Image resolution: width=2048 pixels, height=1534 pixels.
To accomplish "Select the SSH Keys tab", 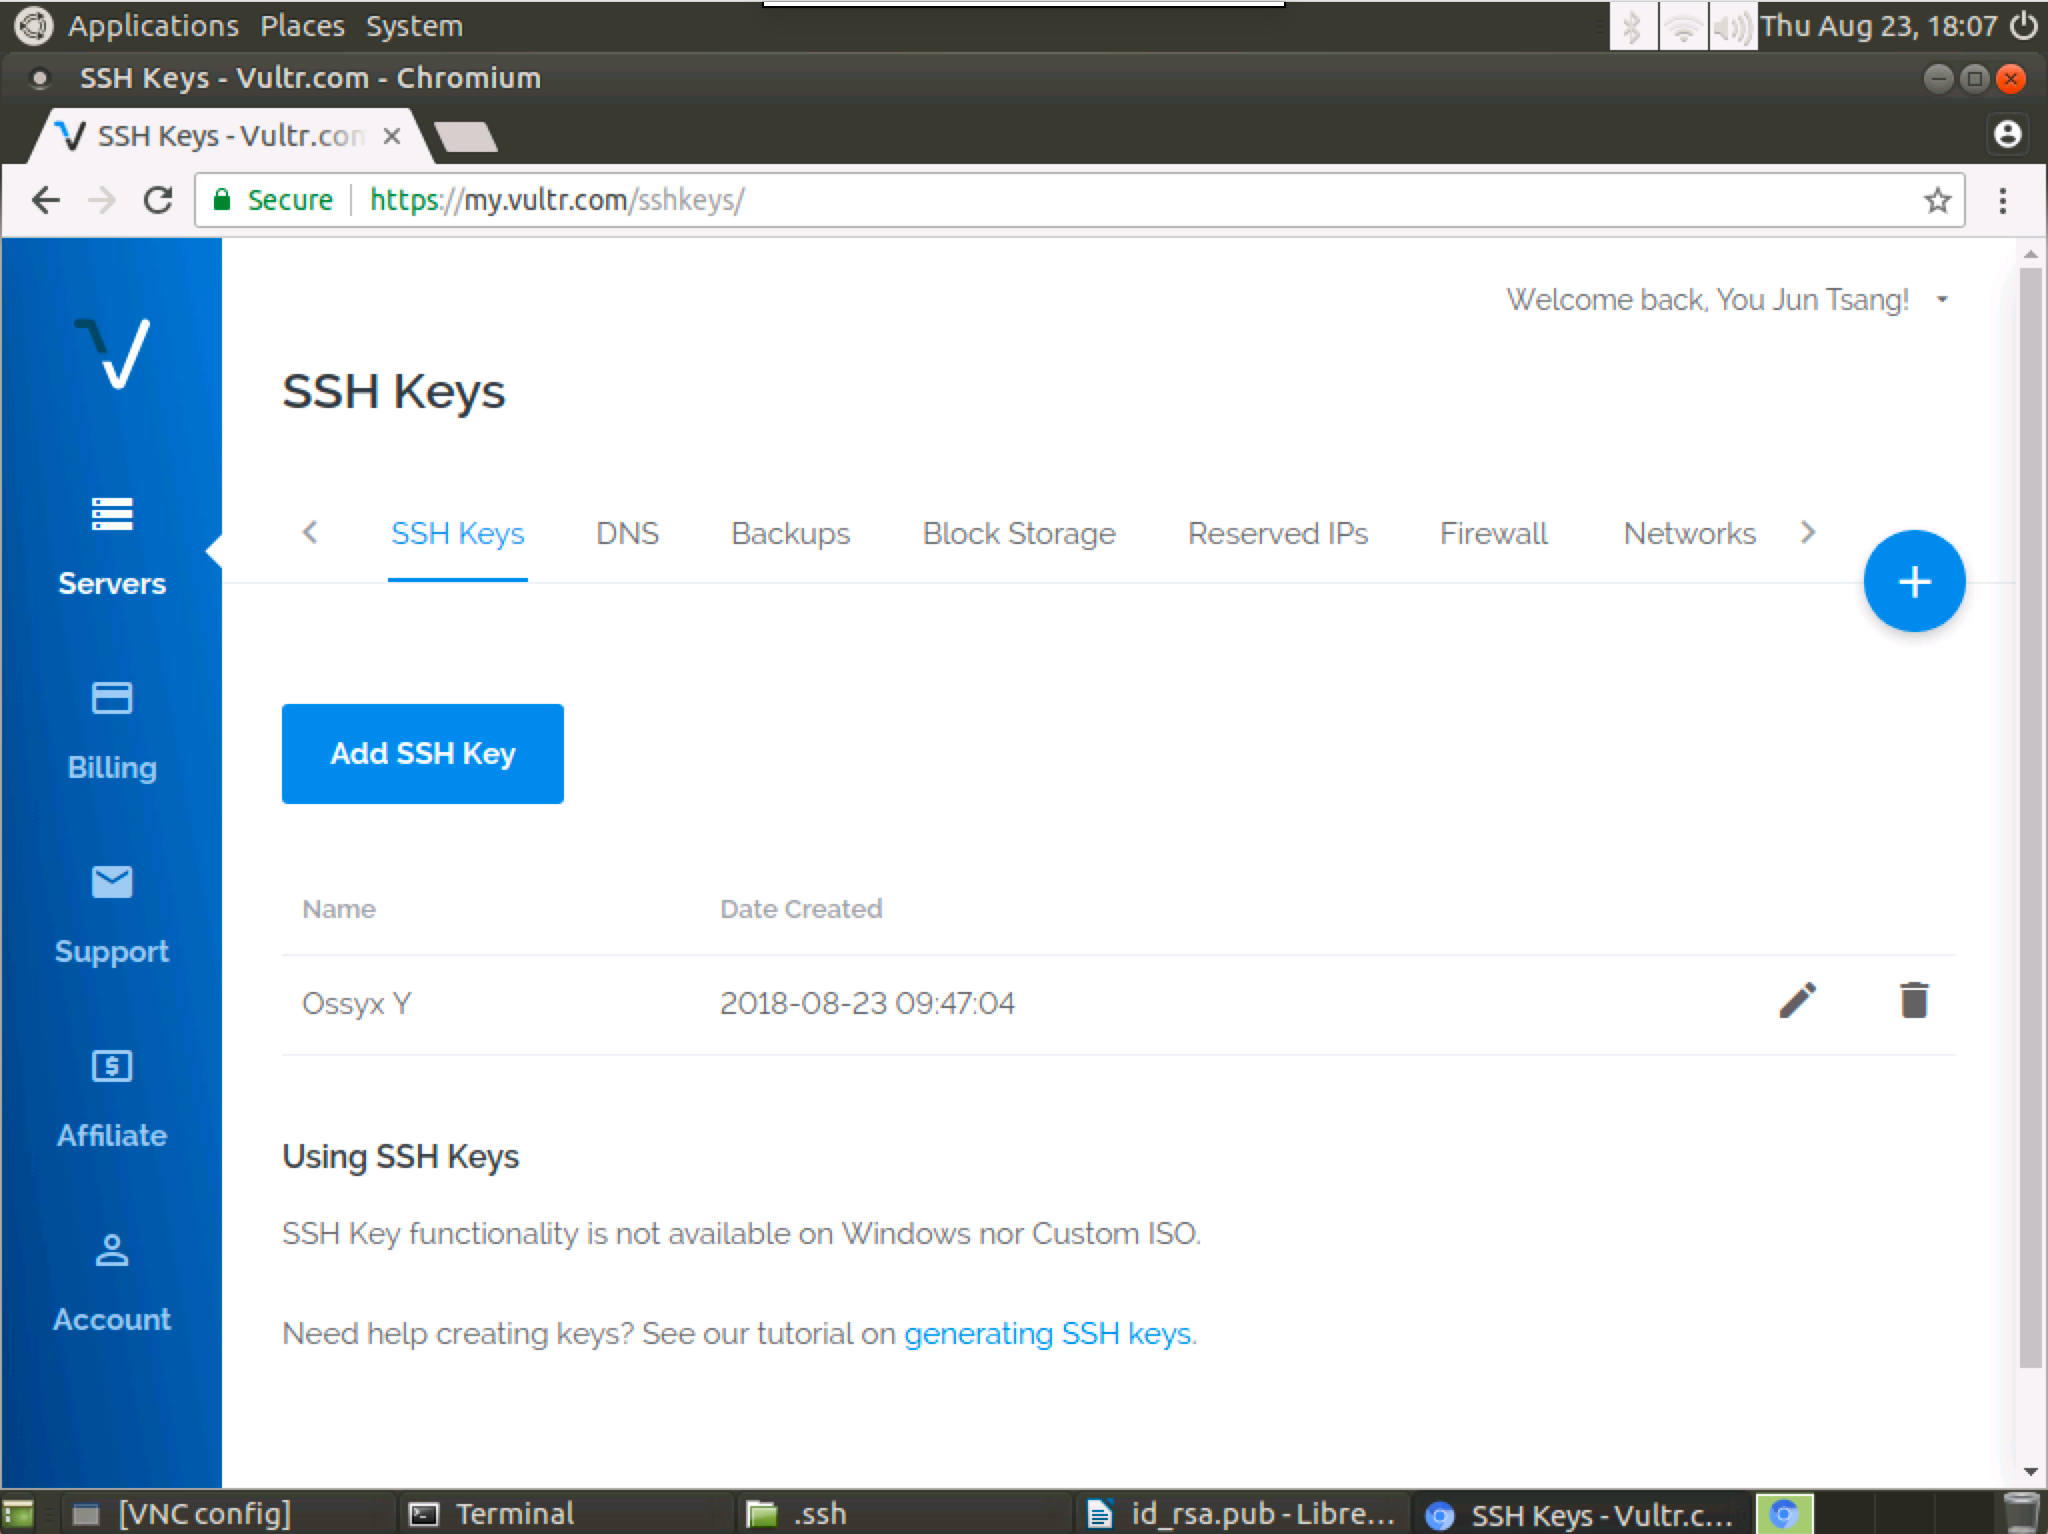I will (x=457, y=534).
